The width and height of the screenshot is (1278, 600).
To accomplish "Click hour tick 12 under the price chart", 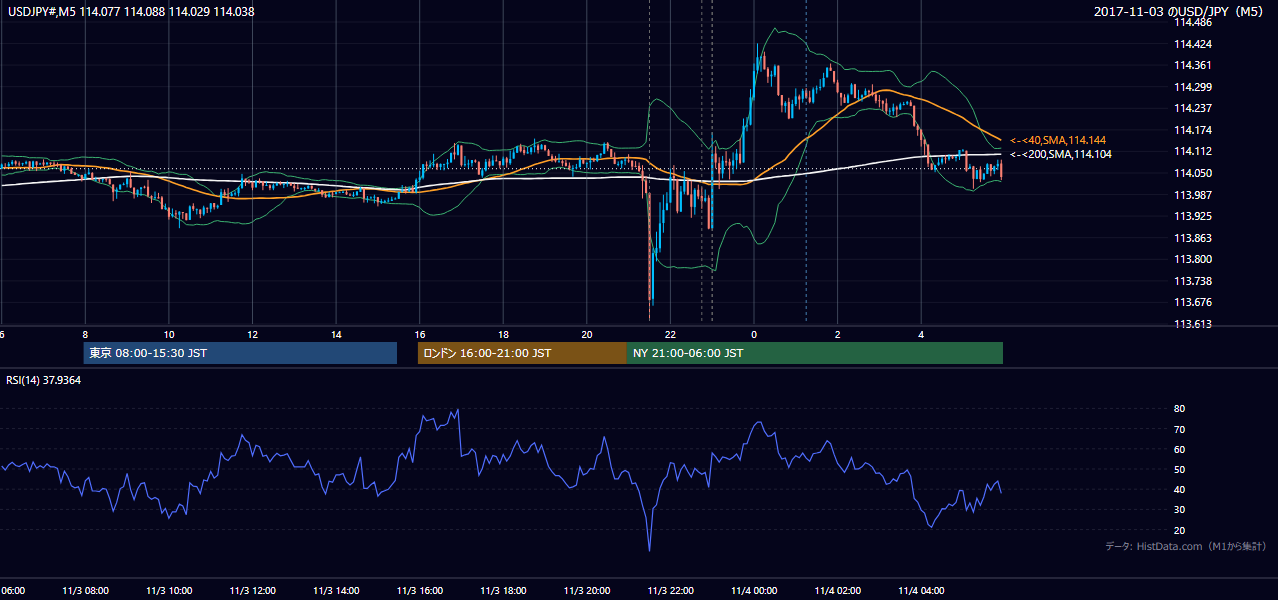I will click(253, 335).
